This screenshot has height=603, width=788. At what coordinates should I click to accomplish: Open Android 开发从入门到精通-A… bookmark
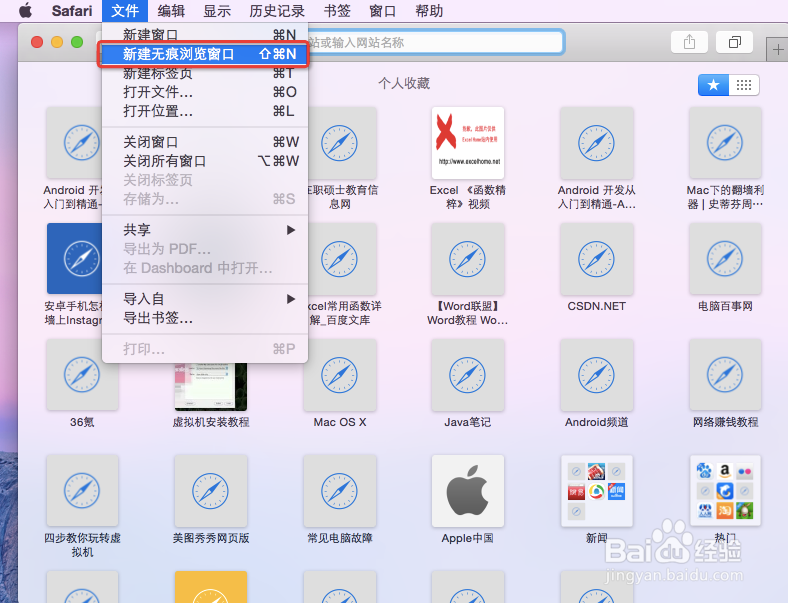pyautogui.click(x=597, y=143)
